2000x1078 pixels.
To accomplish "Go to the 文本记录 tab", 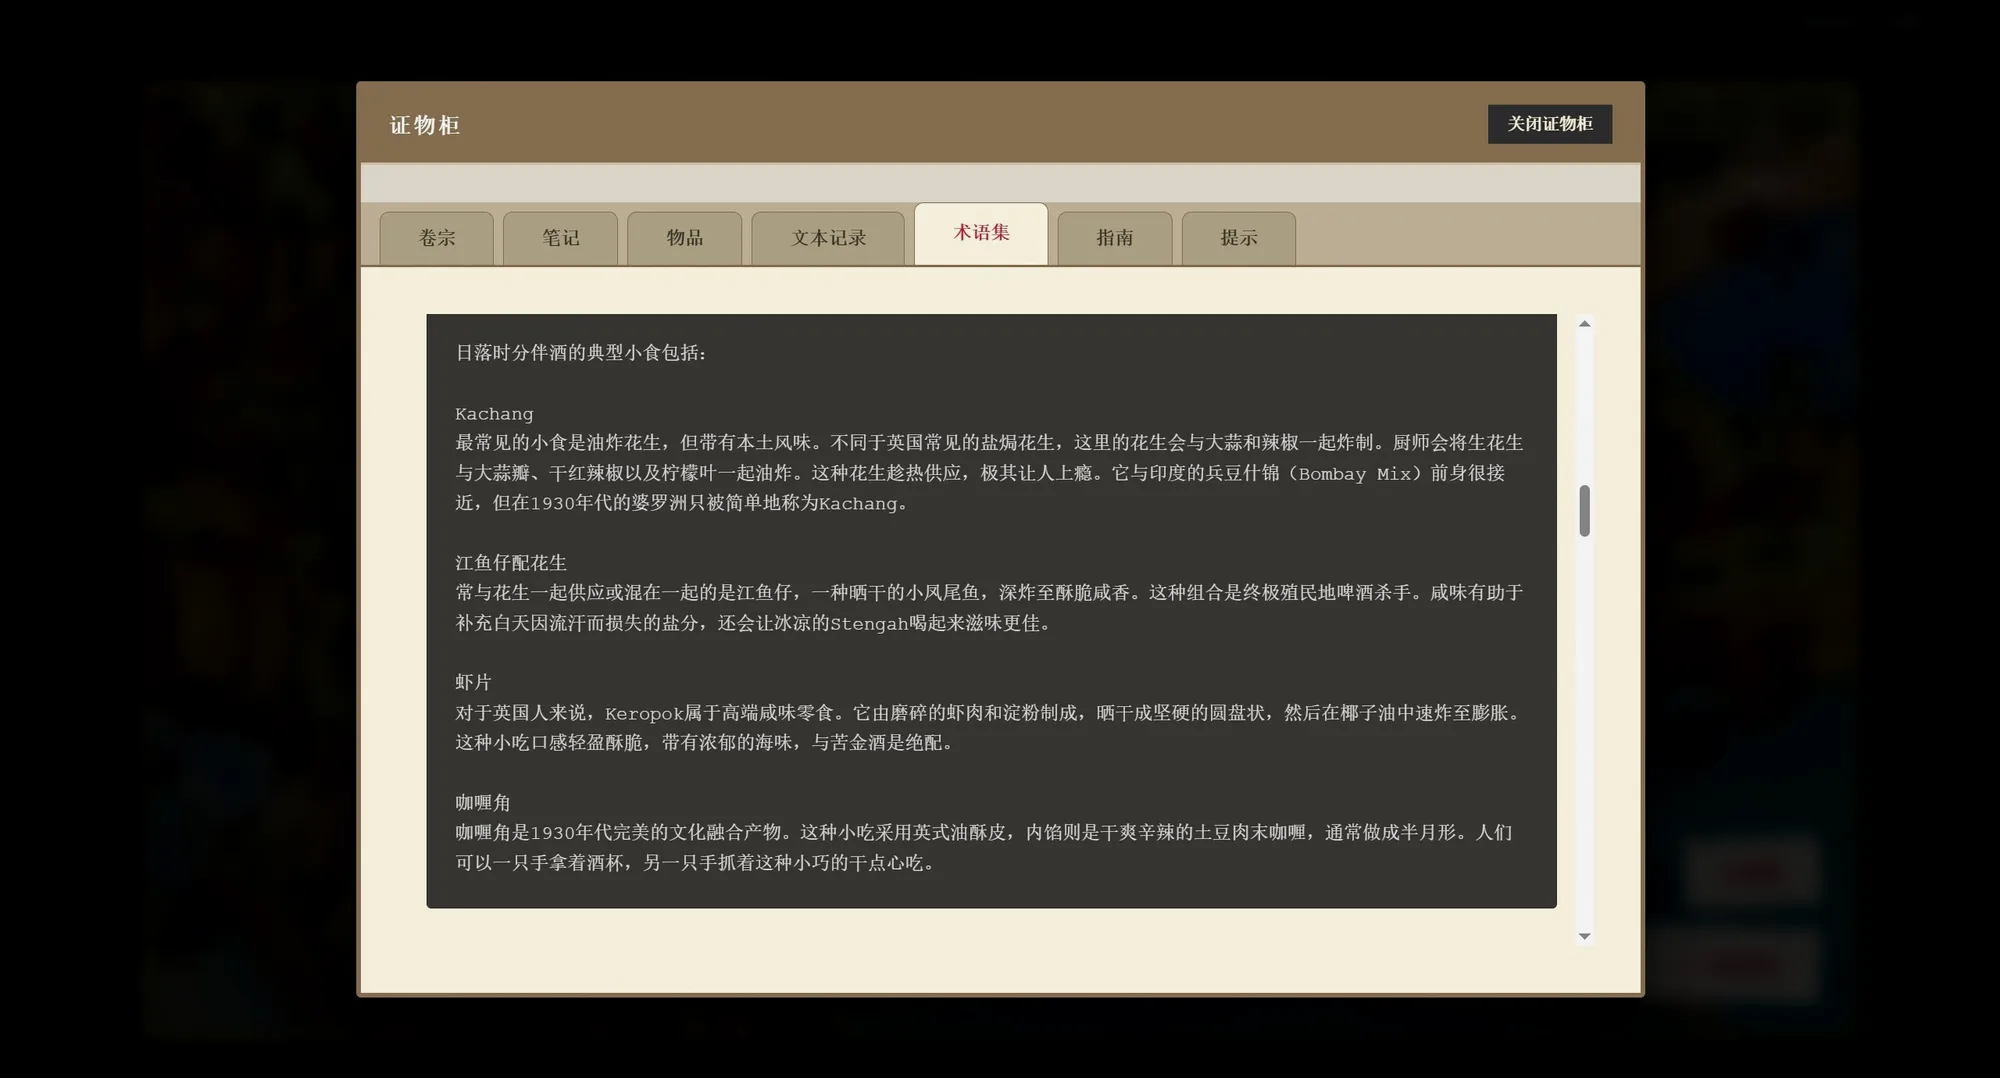I will (828, 238).
